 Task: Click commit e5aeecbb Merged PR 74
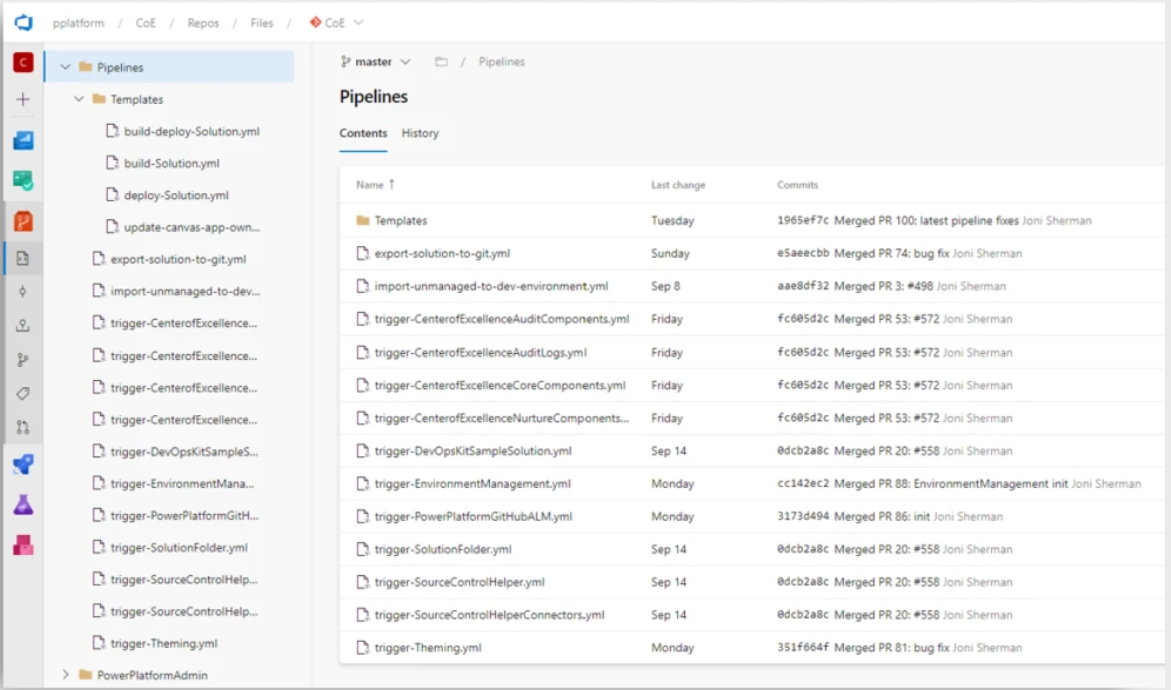863,253
